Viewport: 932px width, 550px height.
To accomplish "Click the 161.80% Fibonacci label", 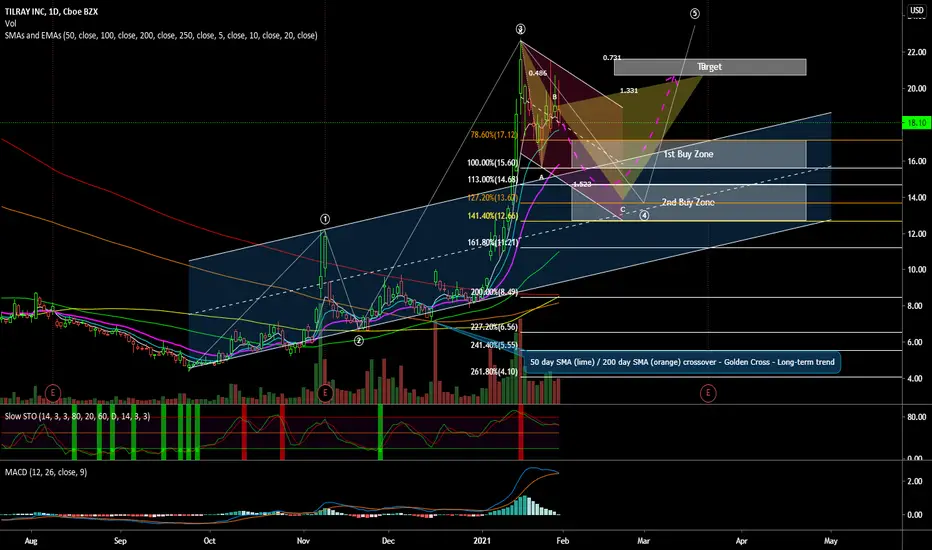I will coord(492,243).
